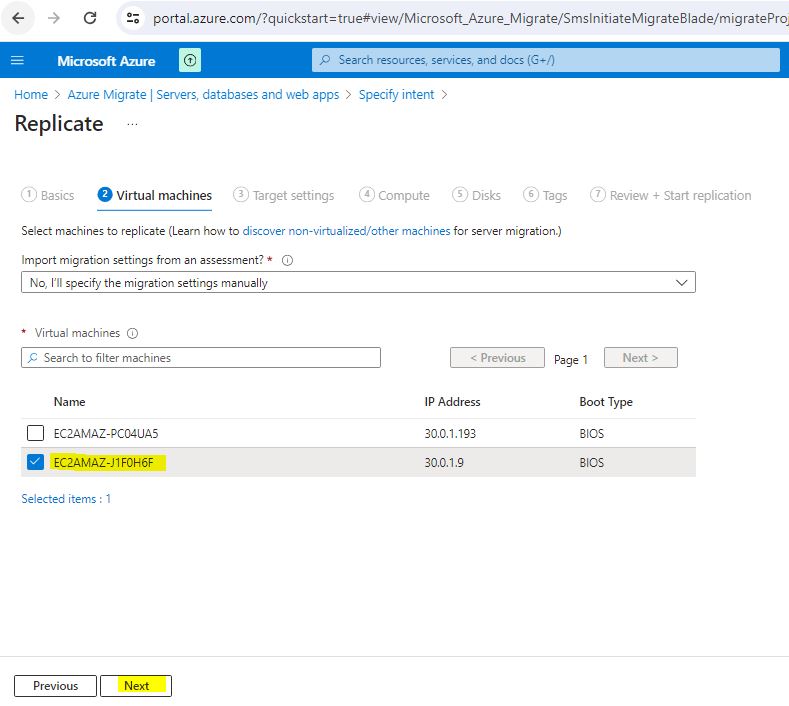Open the Compute step tab
This screenshot has height=706, width=789.
click(395, 196)
